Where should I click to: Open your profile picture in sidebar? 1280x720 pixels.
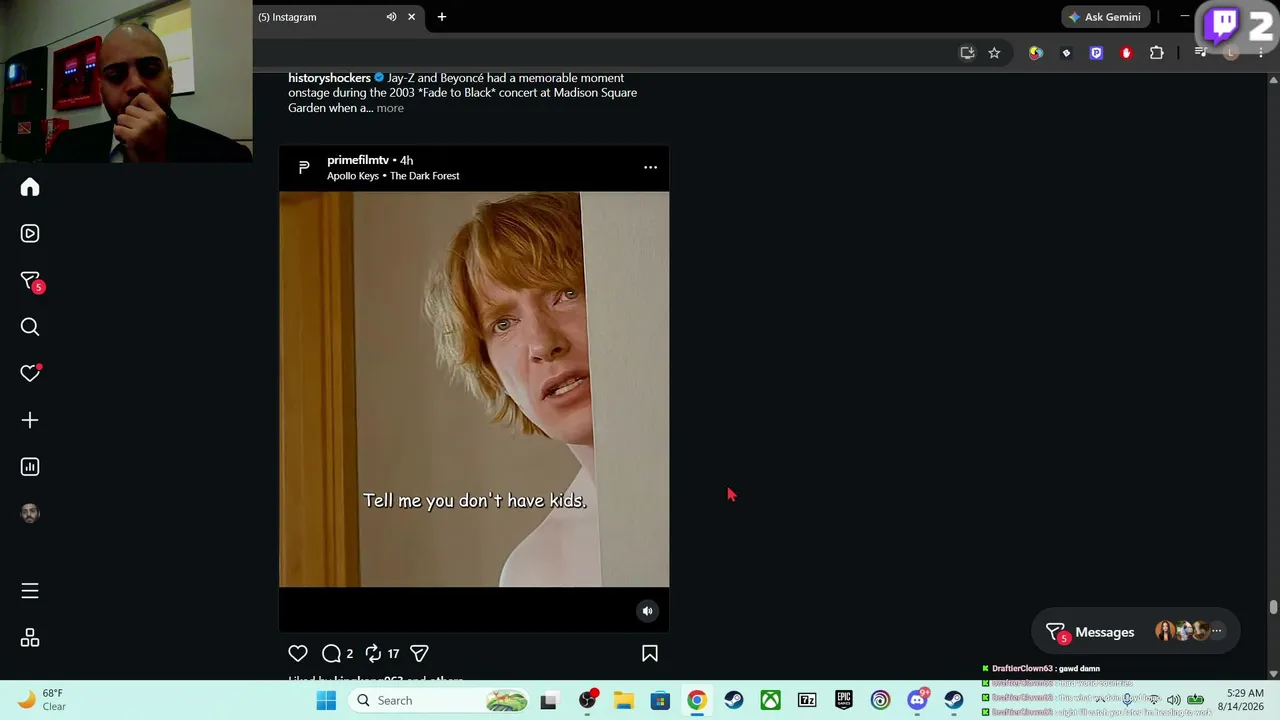point(30,513)
